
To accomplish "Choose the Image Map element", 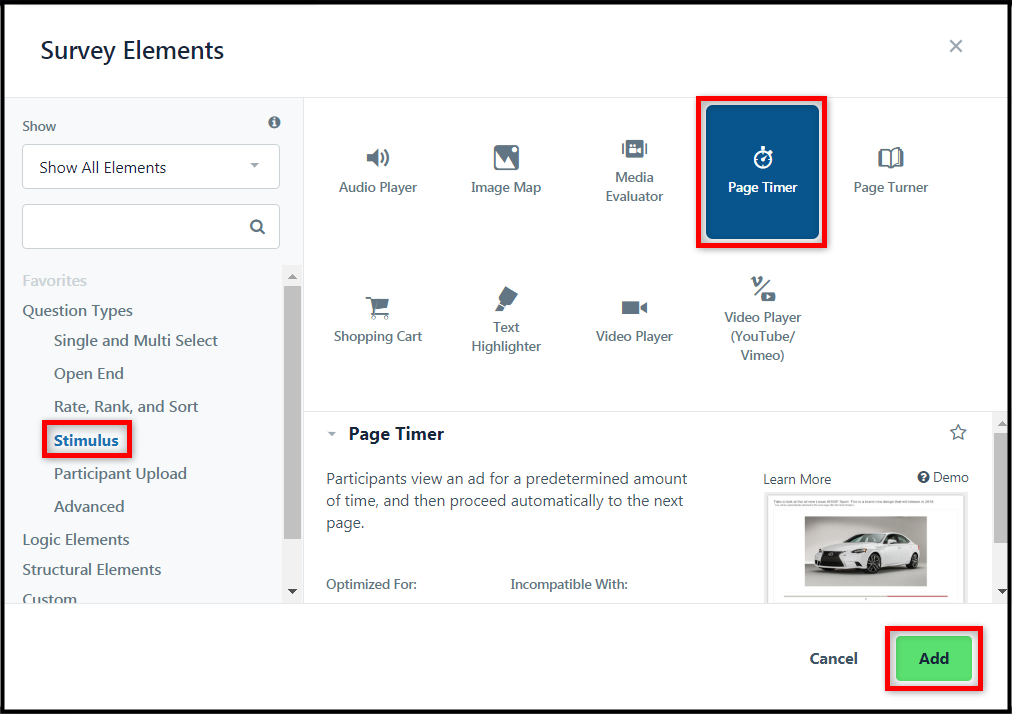I will pyautogui.click(x=506, y=170).
